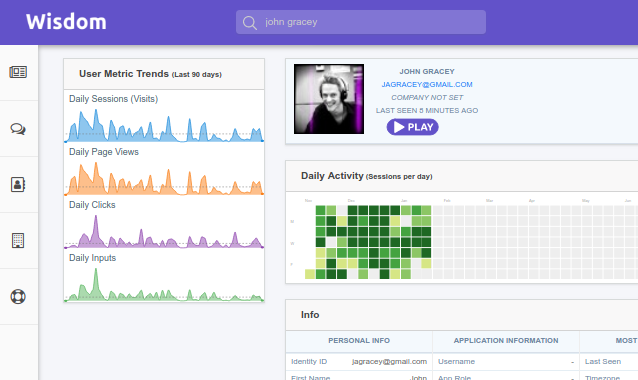Select the PERSONAL INFO column header
Image resolution: width=638 pixels, height=380 pixels.
click(359, 341)
